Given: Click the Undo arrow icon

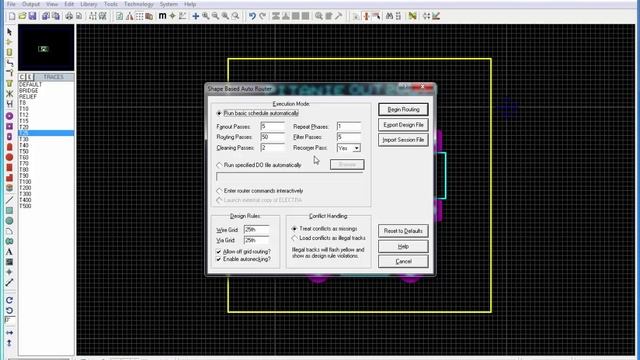Looking at the screenshot, I should click(252, 16).
